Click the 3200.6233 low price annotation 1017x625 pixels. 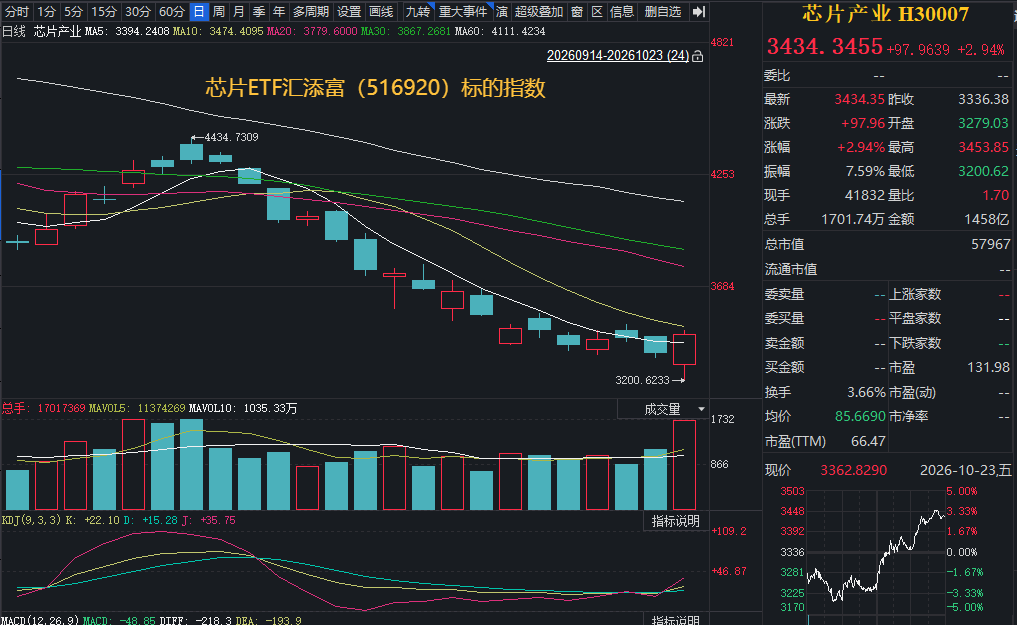642,380
